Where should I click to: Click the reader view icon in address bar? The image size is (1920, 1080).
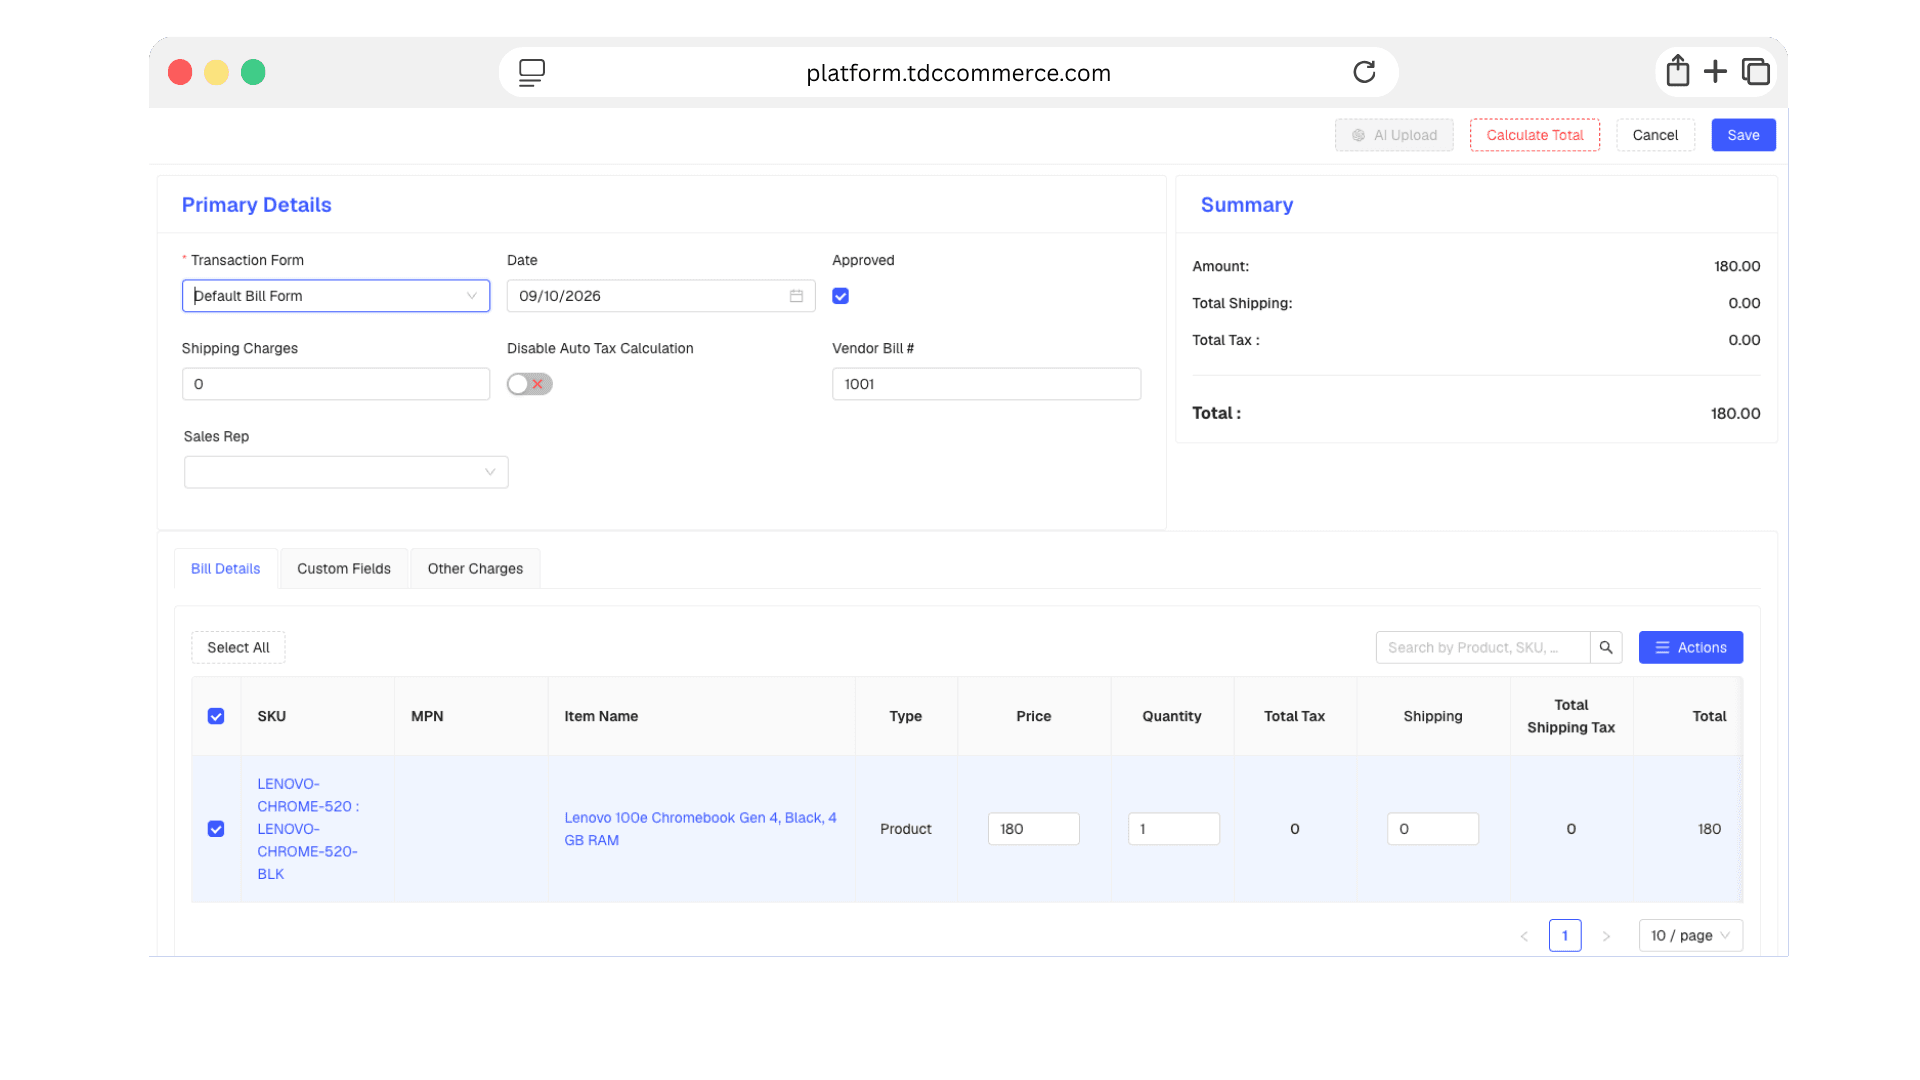(x=532, y=72)
